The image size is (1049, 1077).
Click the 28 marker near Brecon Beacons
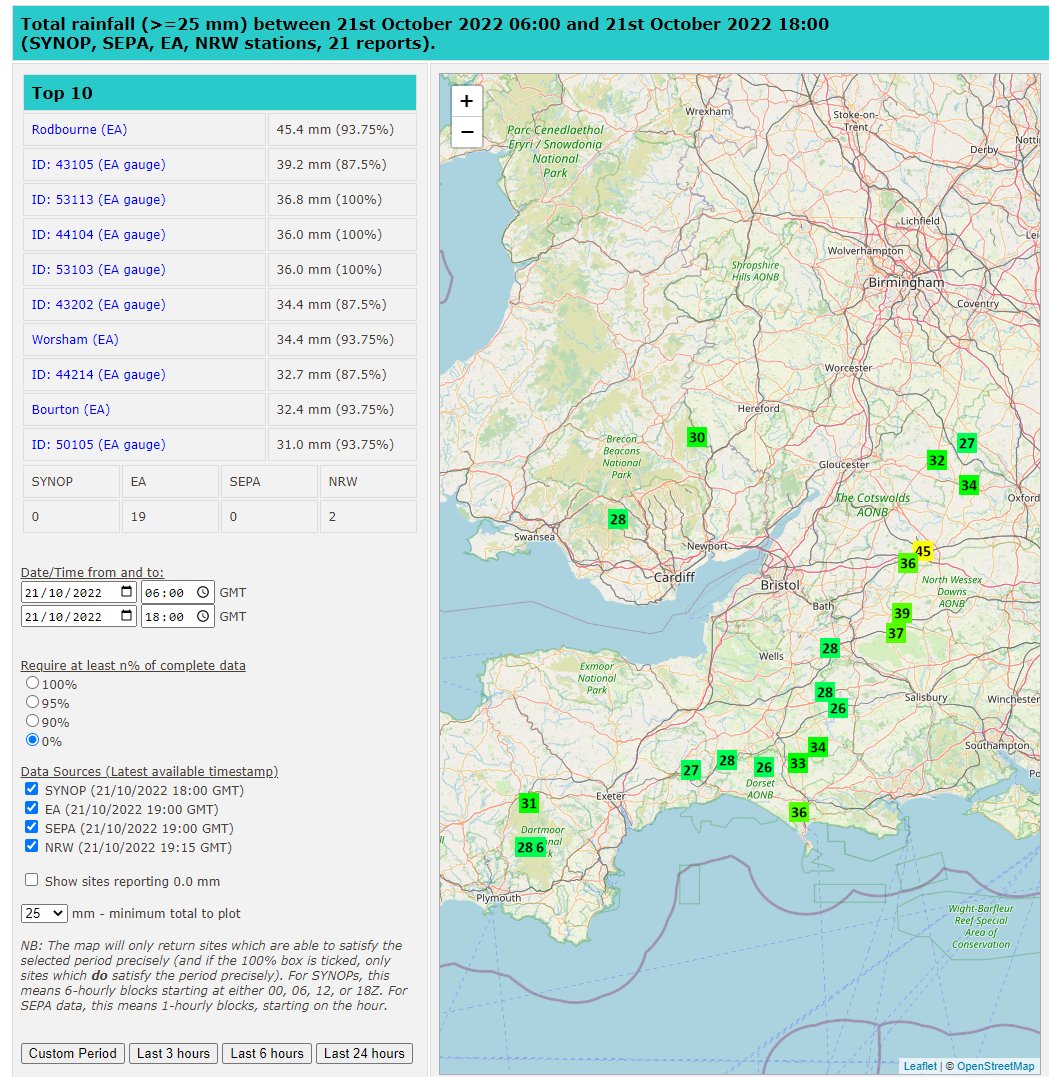click(x=618, y=519)
